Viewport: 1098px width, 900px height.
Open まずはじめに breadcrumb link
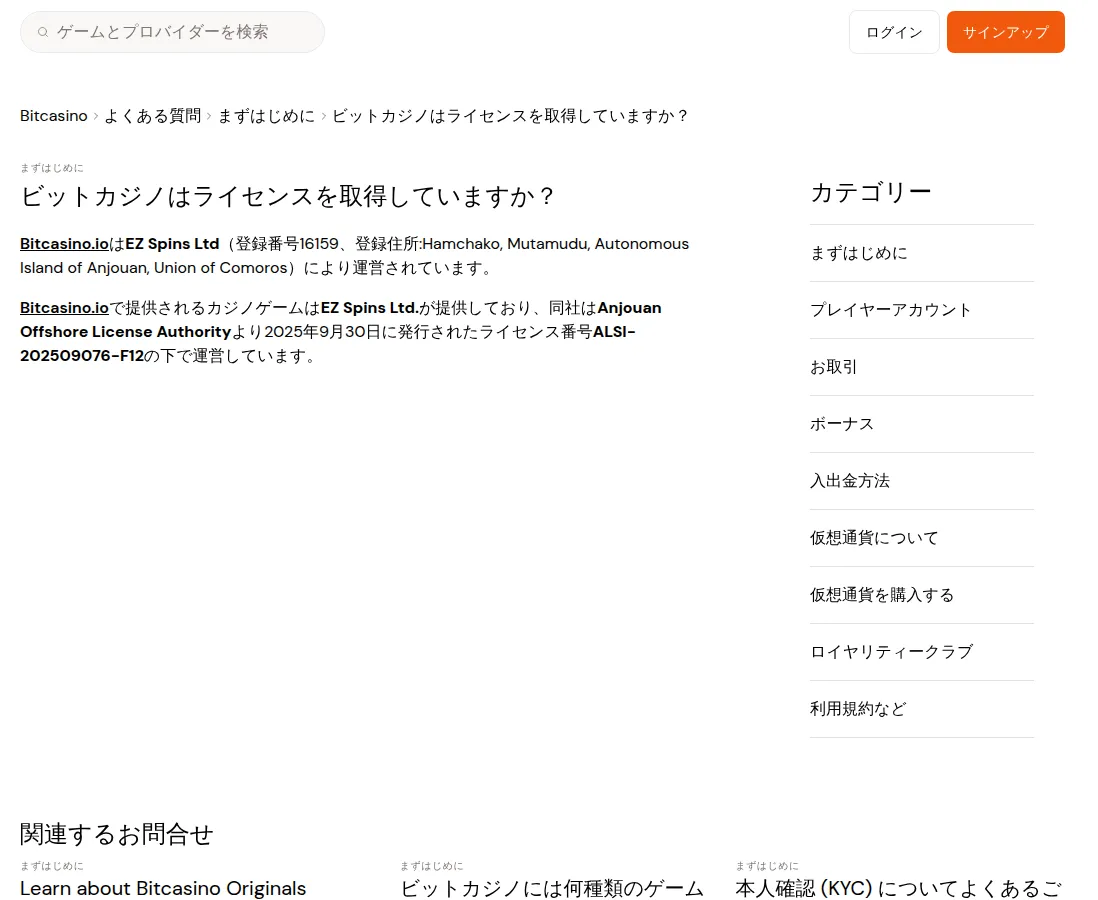266,116
